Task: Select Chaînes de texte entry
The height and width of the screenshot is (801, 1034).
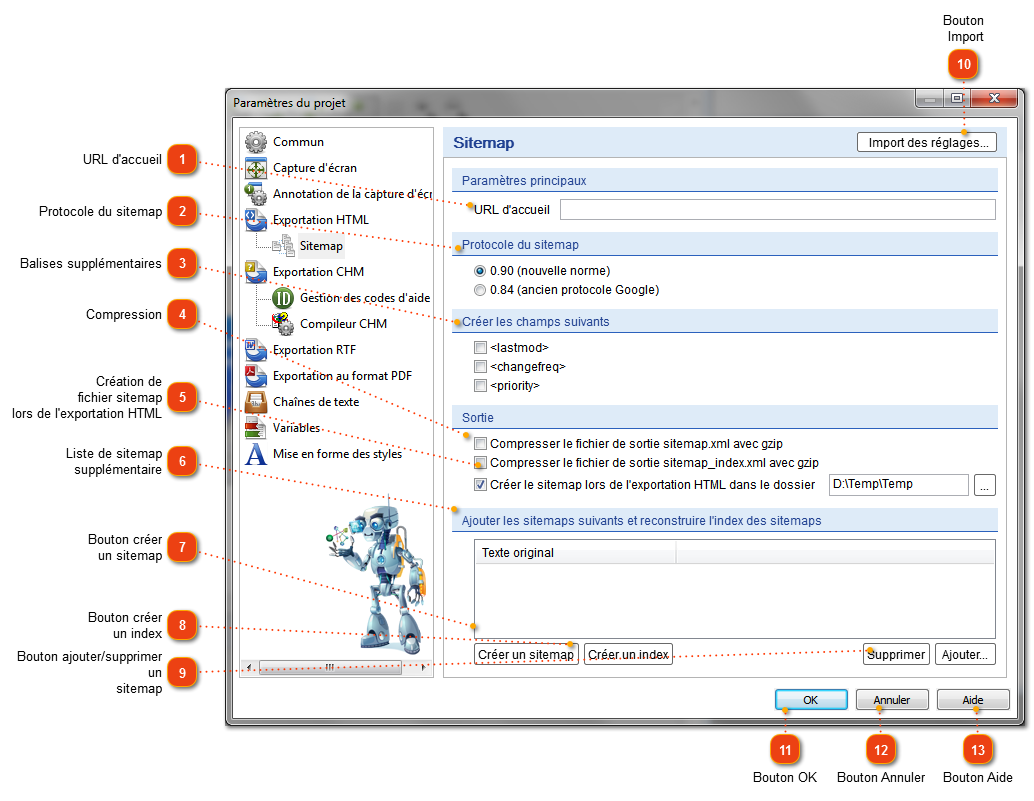Action: click(316, 401)
